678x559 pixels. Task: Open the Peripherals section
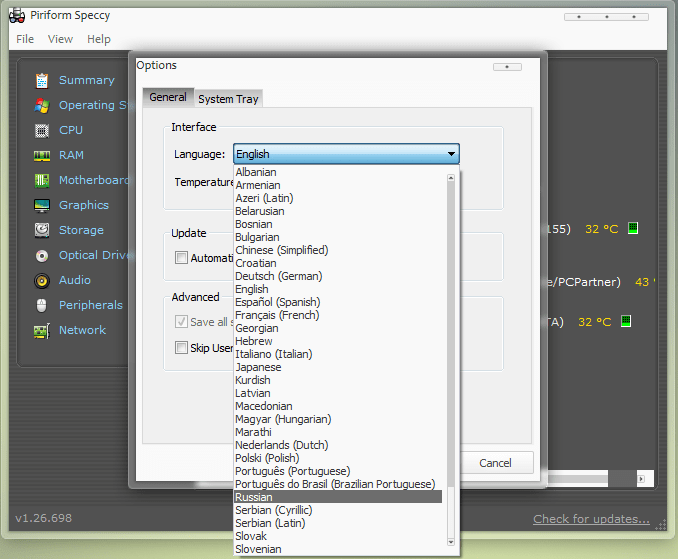[91, 305]
